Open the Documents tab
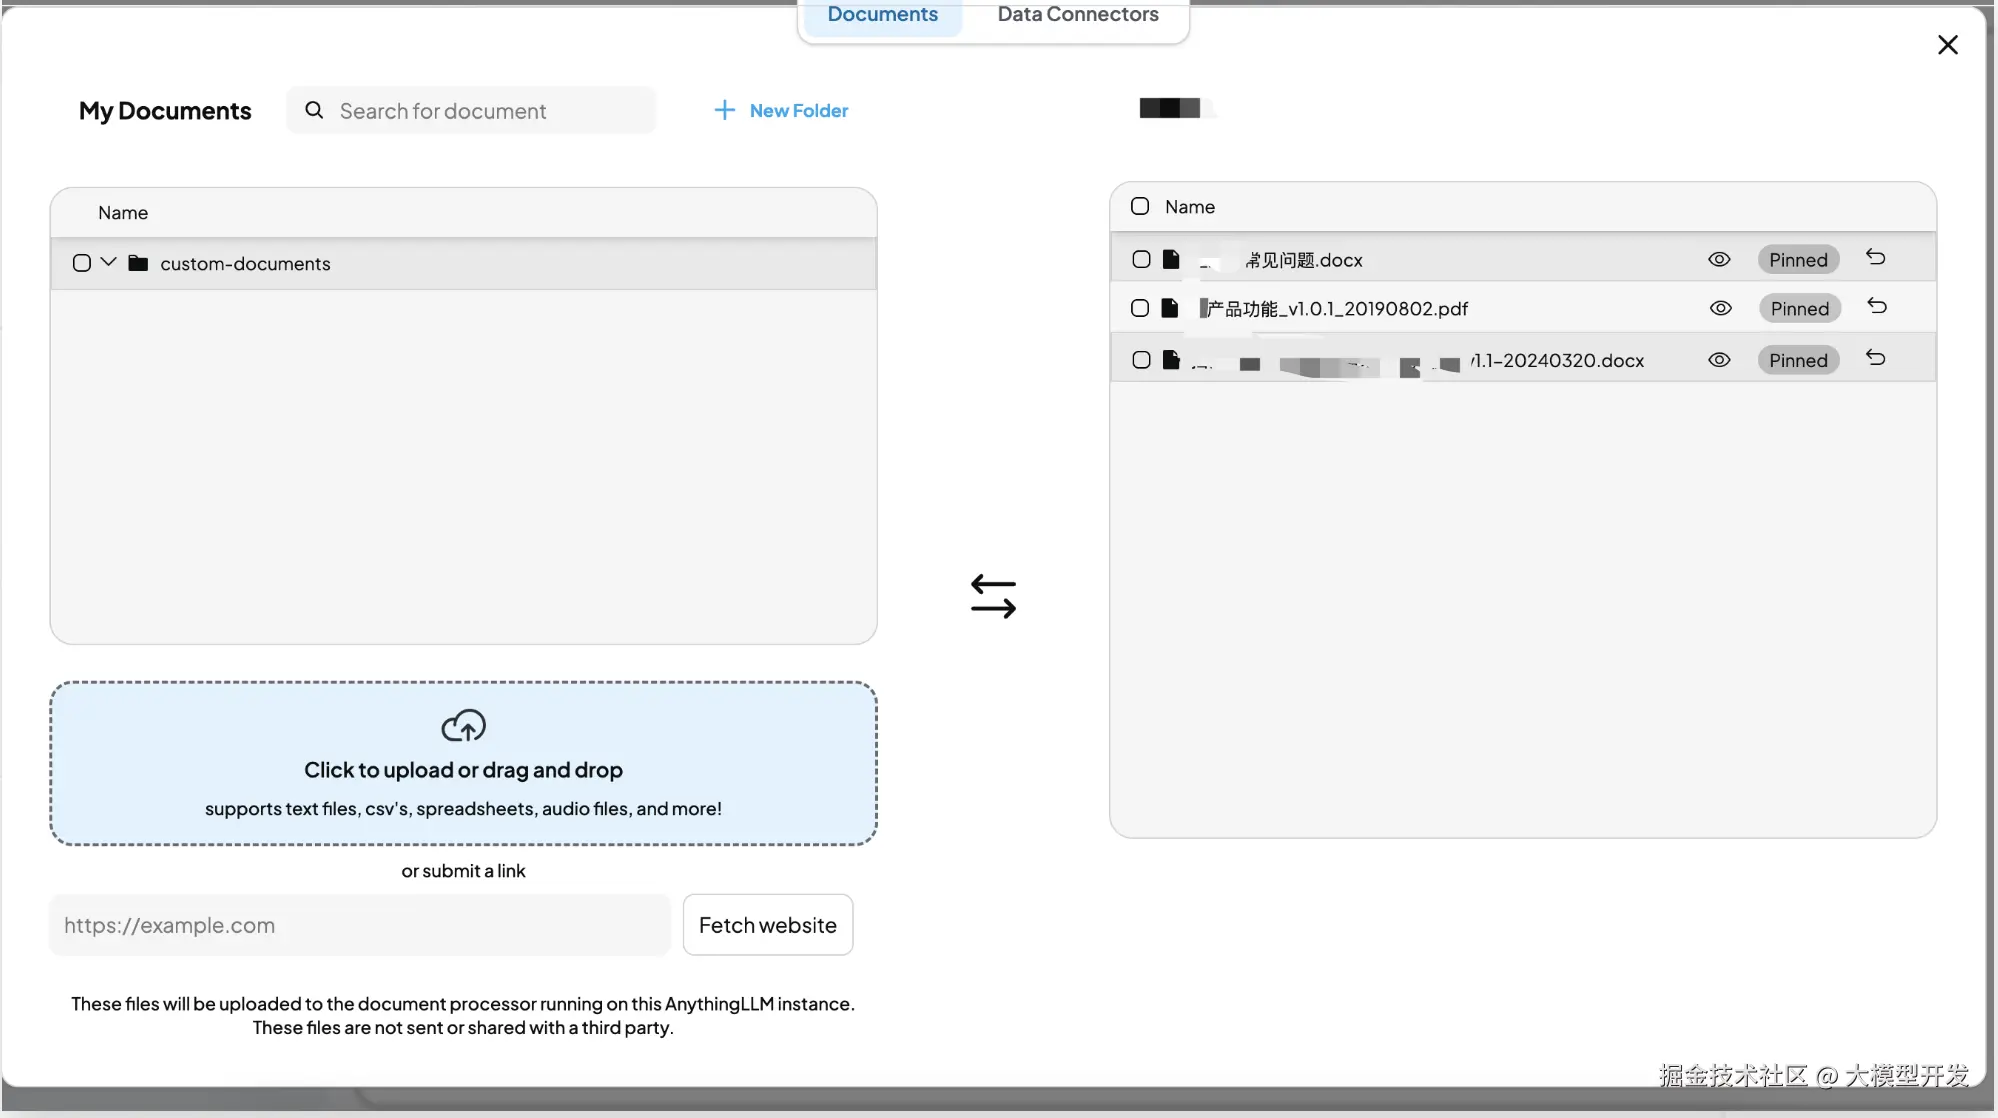Screen dimensions: 1998x1118 point(882,15)
